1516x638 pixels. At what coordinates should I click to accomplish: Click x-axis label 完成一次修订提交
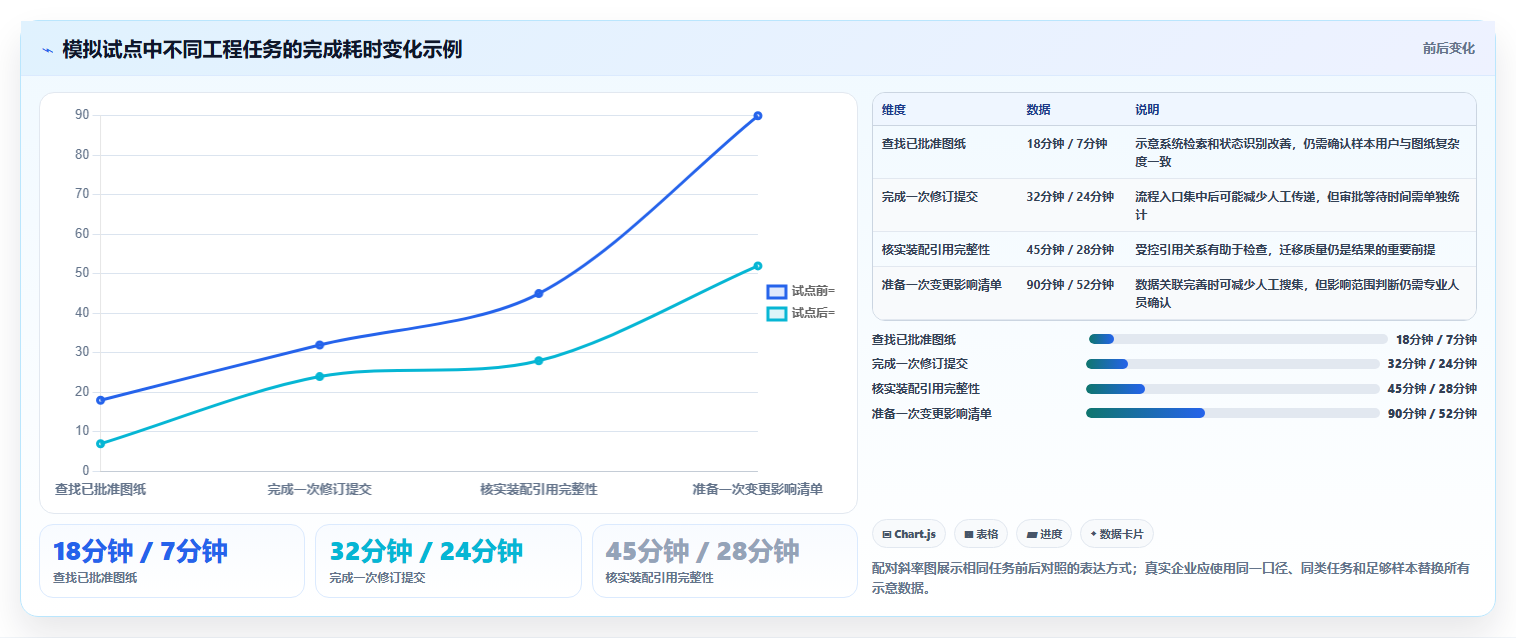(320, 490)
